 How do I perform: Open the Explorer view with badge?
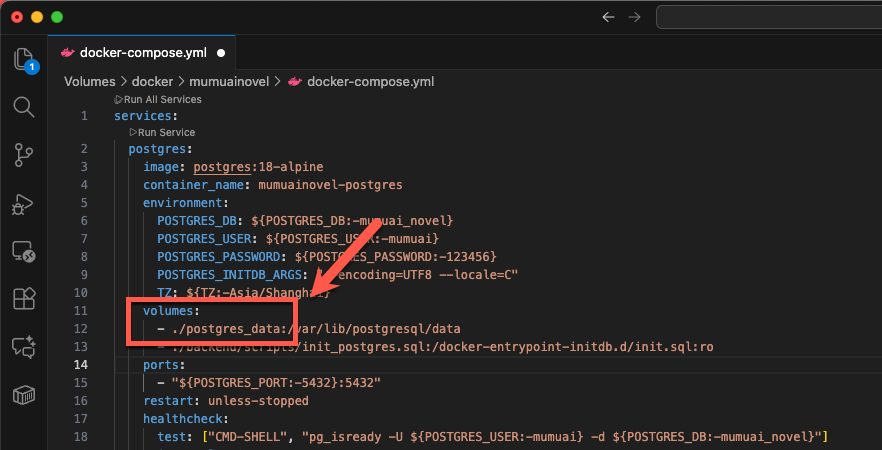point(23,60)
